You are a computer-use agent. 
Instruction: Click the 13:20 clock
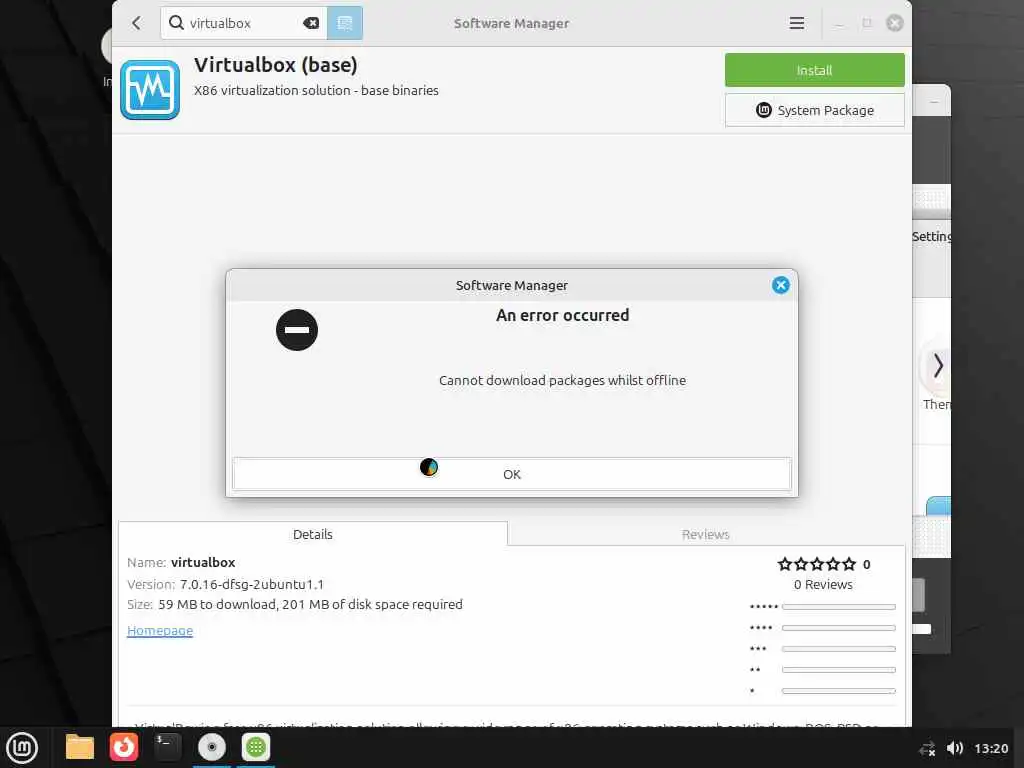click(991, 748)
